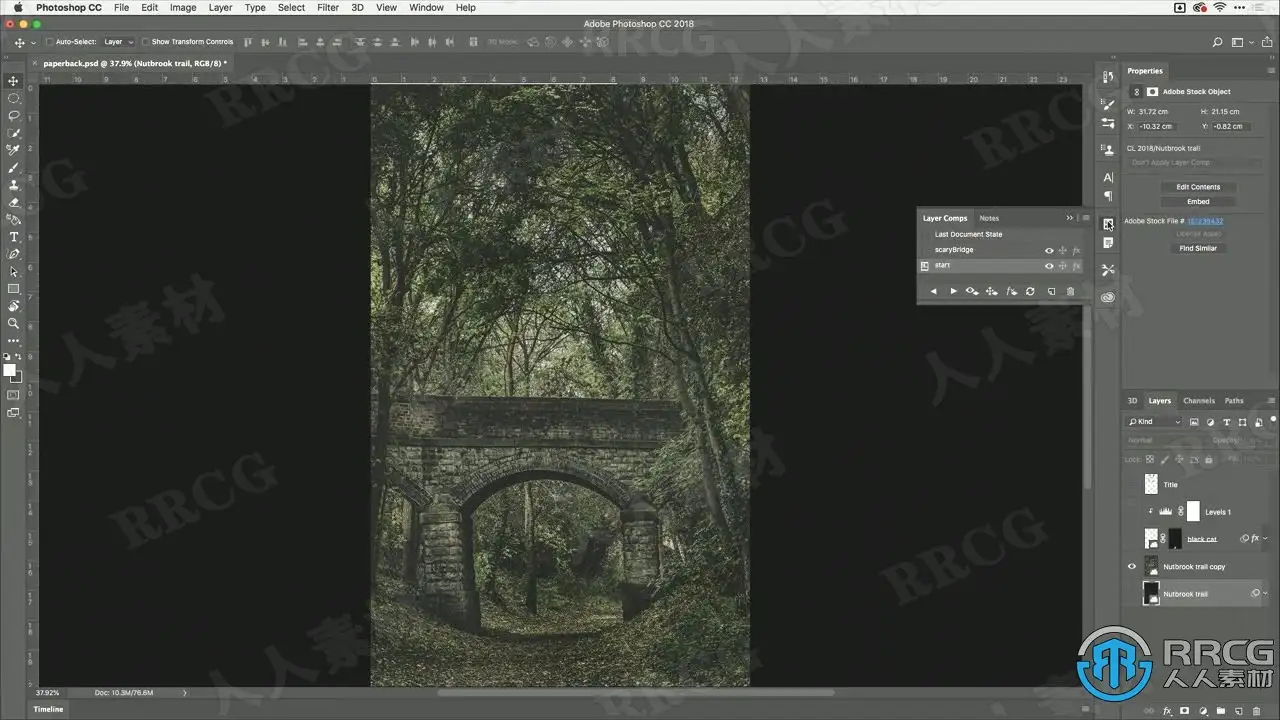Delete the selected layer comp
Image resolution: width=1280 pixels, height=720 pixels.
click(x=1070, y=291)
